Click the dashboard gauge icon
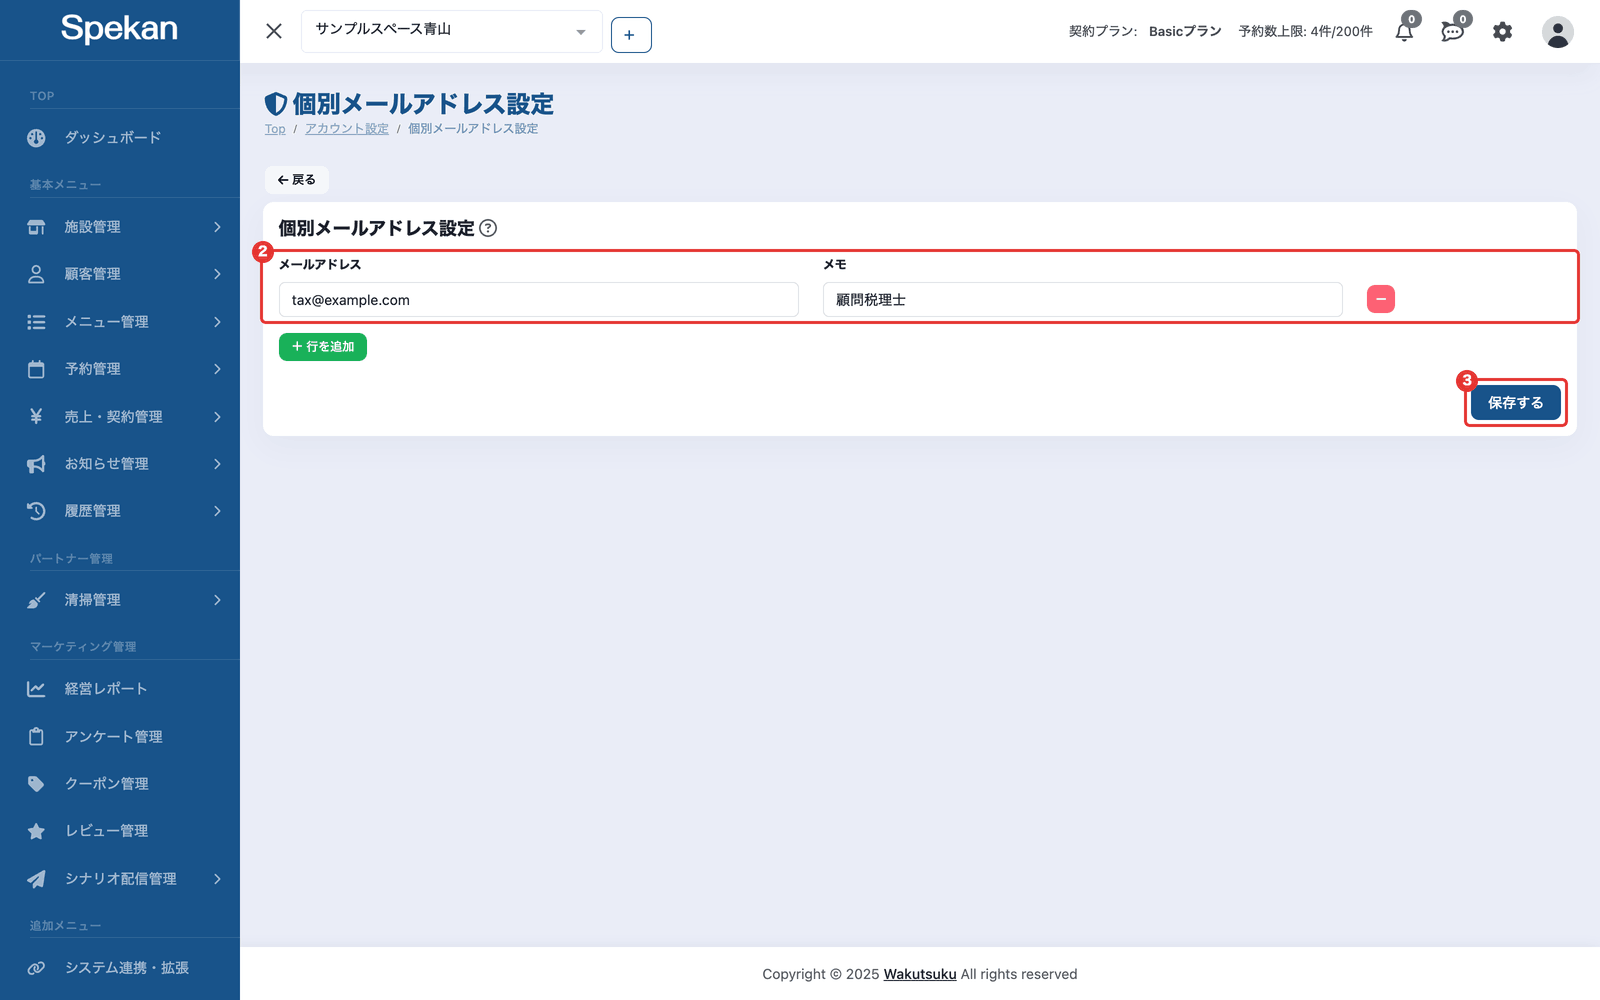Image resolution: width=1600 pixels, height=1000 pixels. (x=36, y=138)
